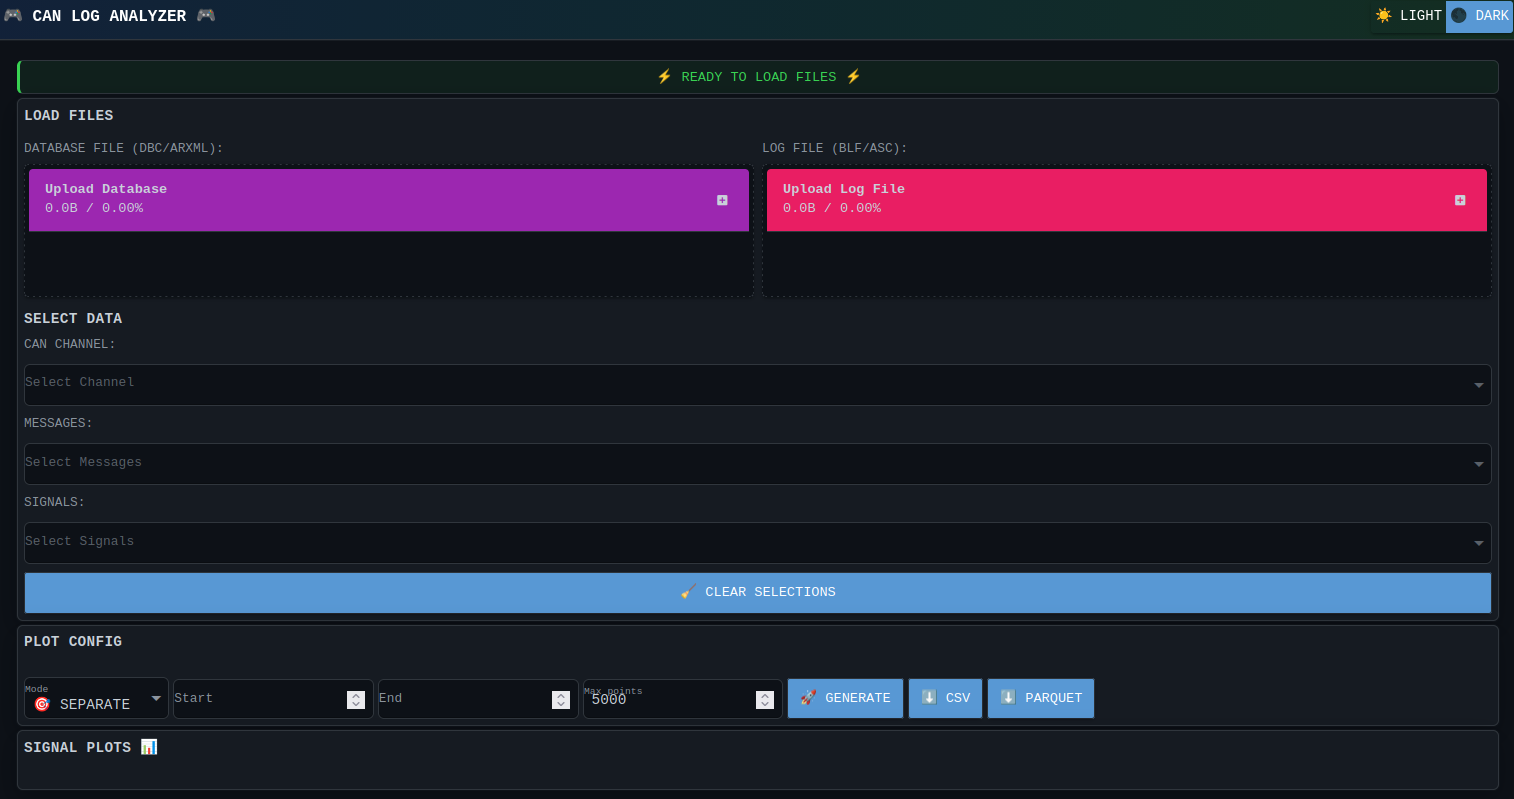Image resolution: width=1514 pixels, height=799 pixels.
Task: Click Upload Log File drop area
Action: pyautogui.click(x=1127, y=231)
